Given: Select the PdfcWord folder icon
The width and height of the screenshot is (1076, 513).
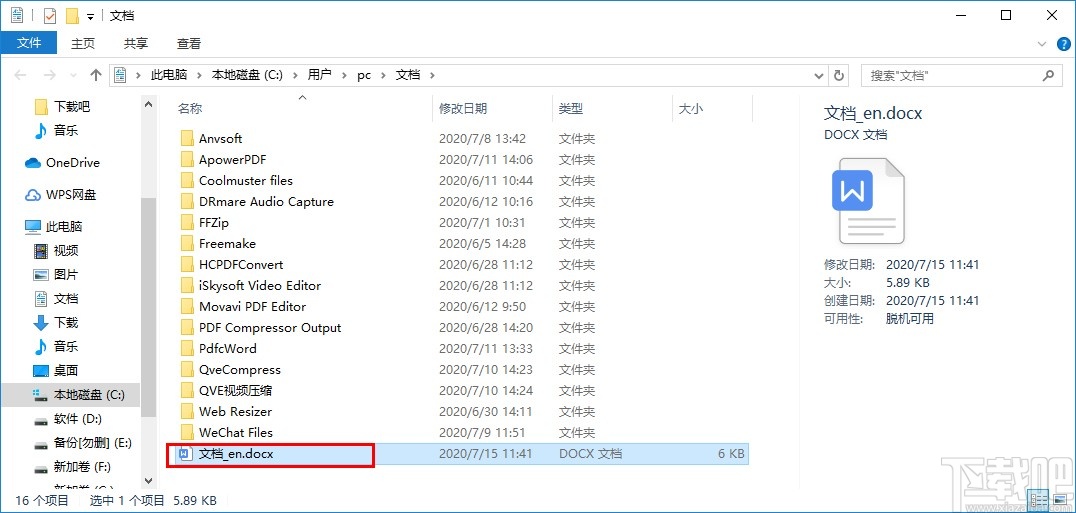Looking at the screenshot, I should pyautogui.click(x=187, y=348).
